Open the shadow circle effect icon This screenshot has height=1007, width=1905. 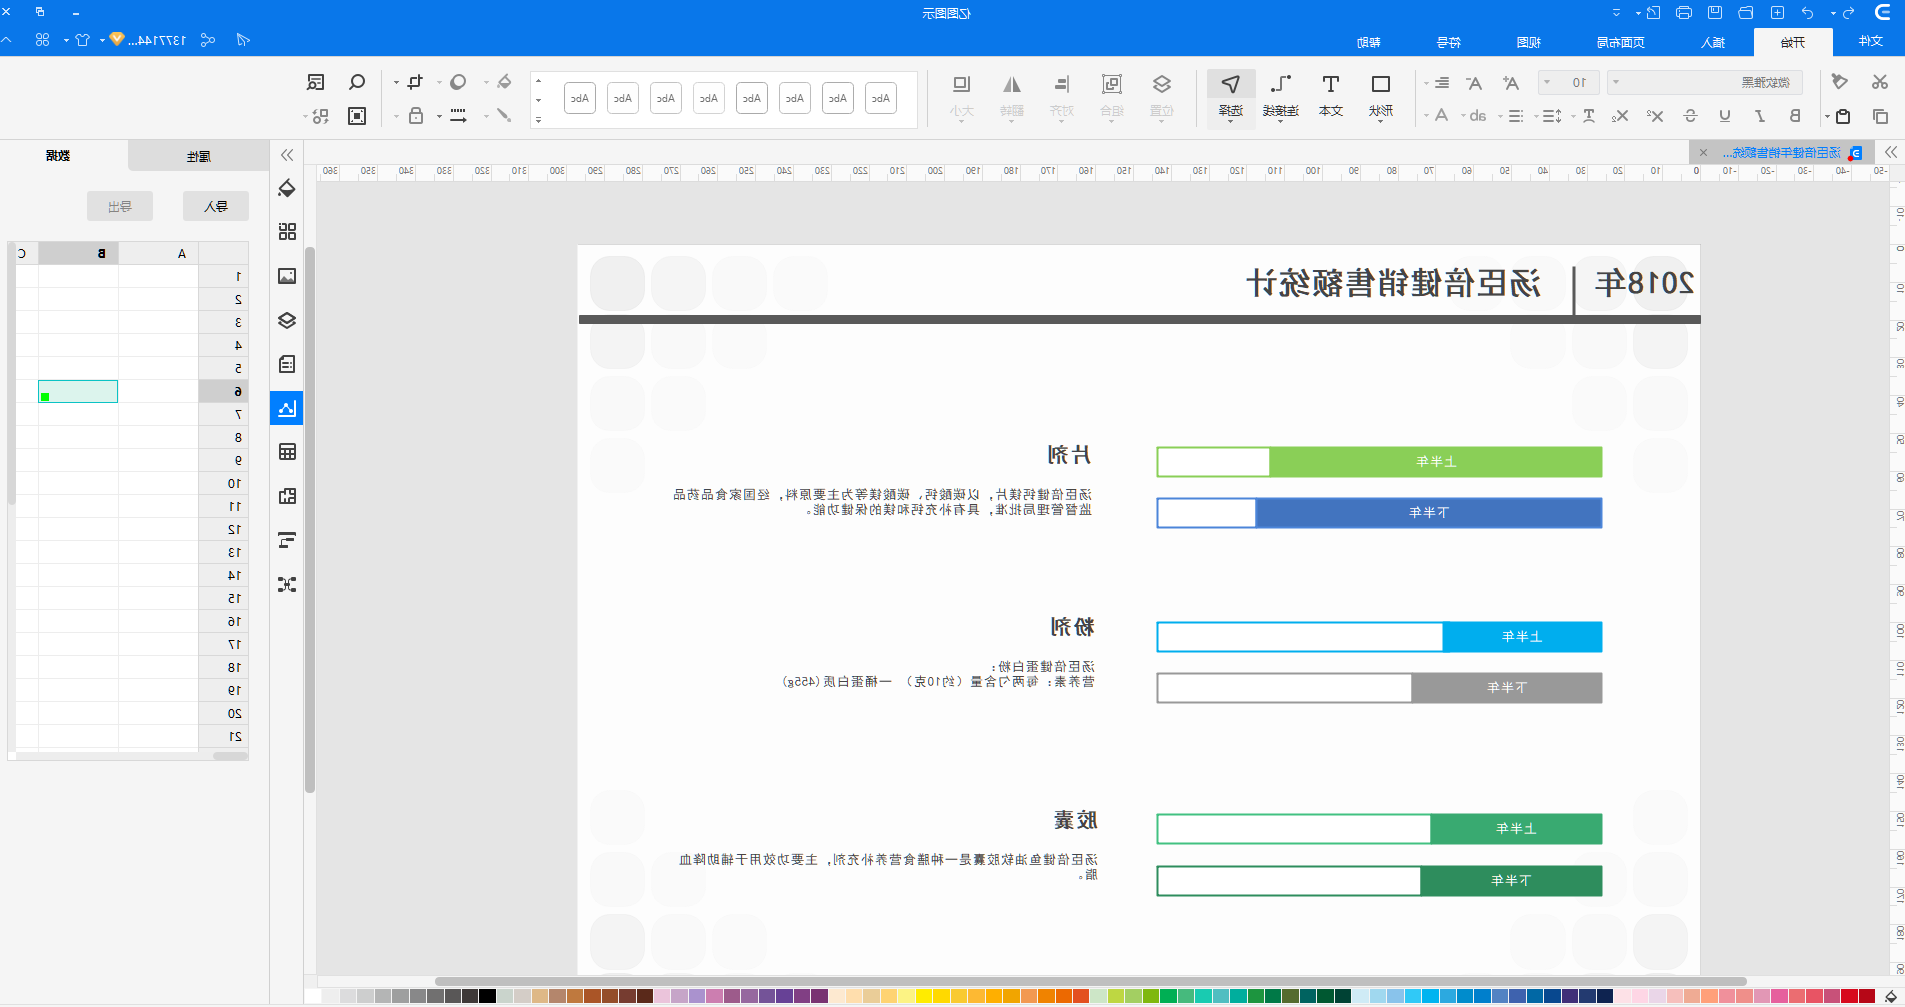[x=458, y=82]
